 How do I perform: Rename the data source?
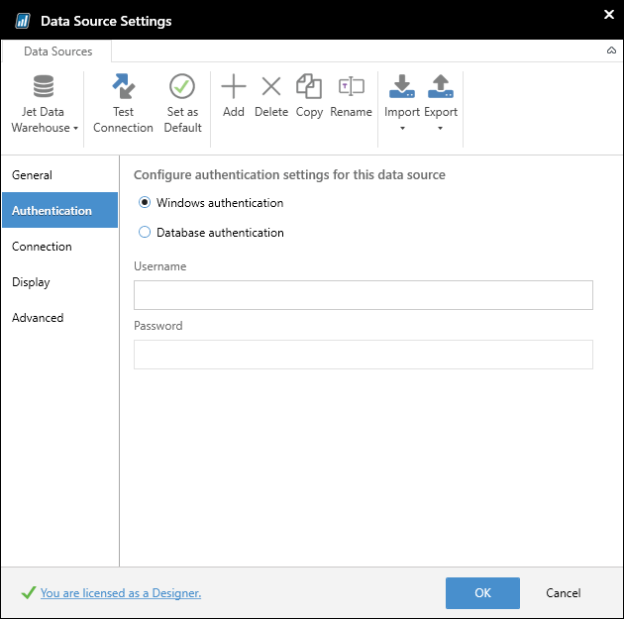coord(351,96)
